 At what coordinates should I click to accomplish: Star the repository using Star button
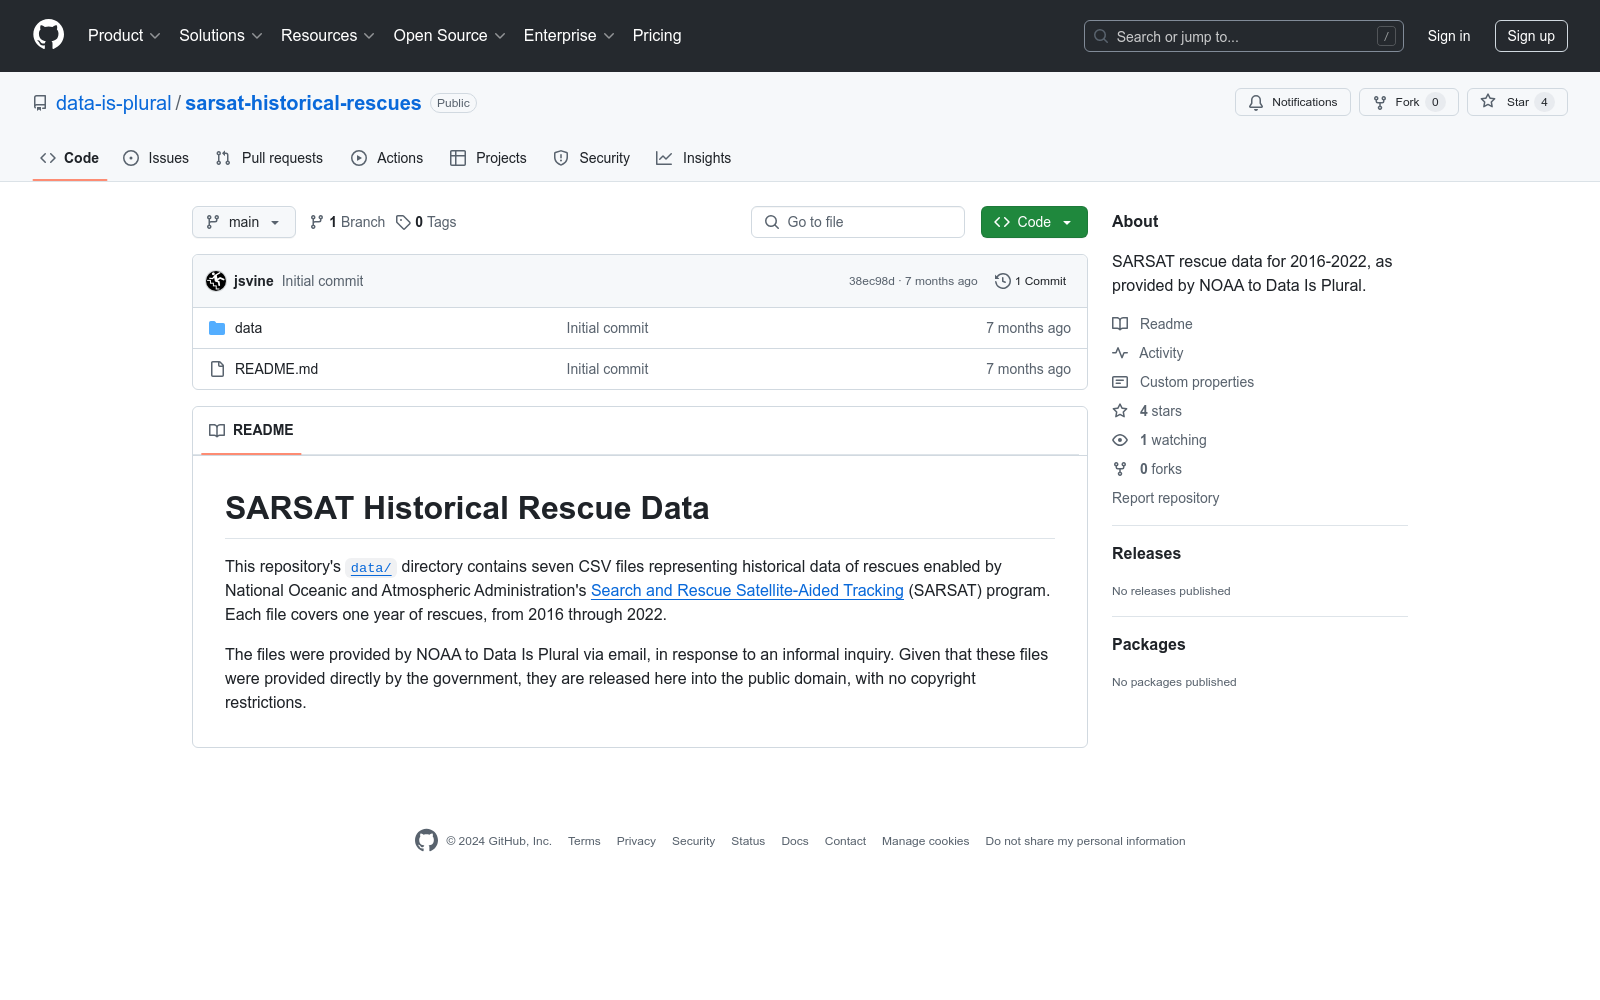coord(1517,102)
